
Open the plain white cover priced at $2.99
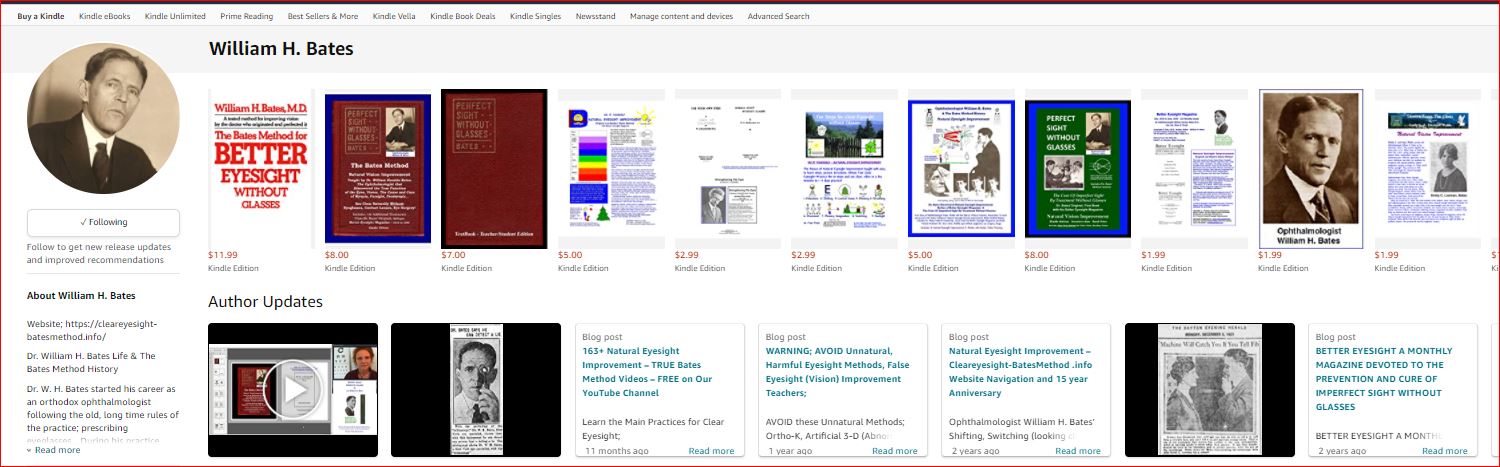728,168
